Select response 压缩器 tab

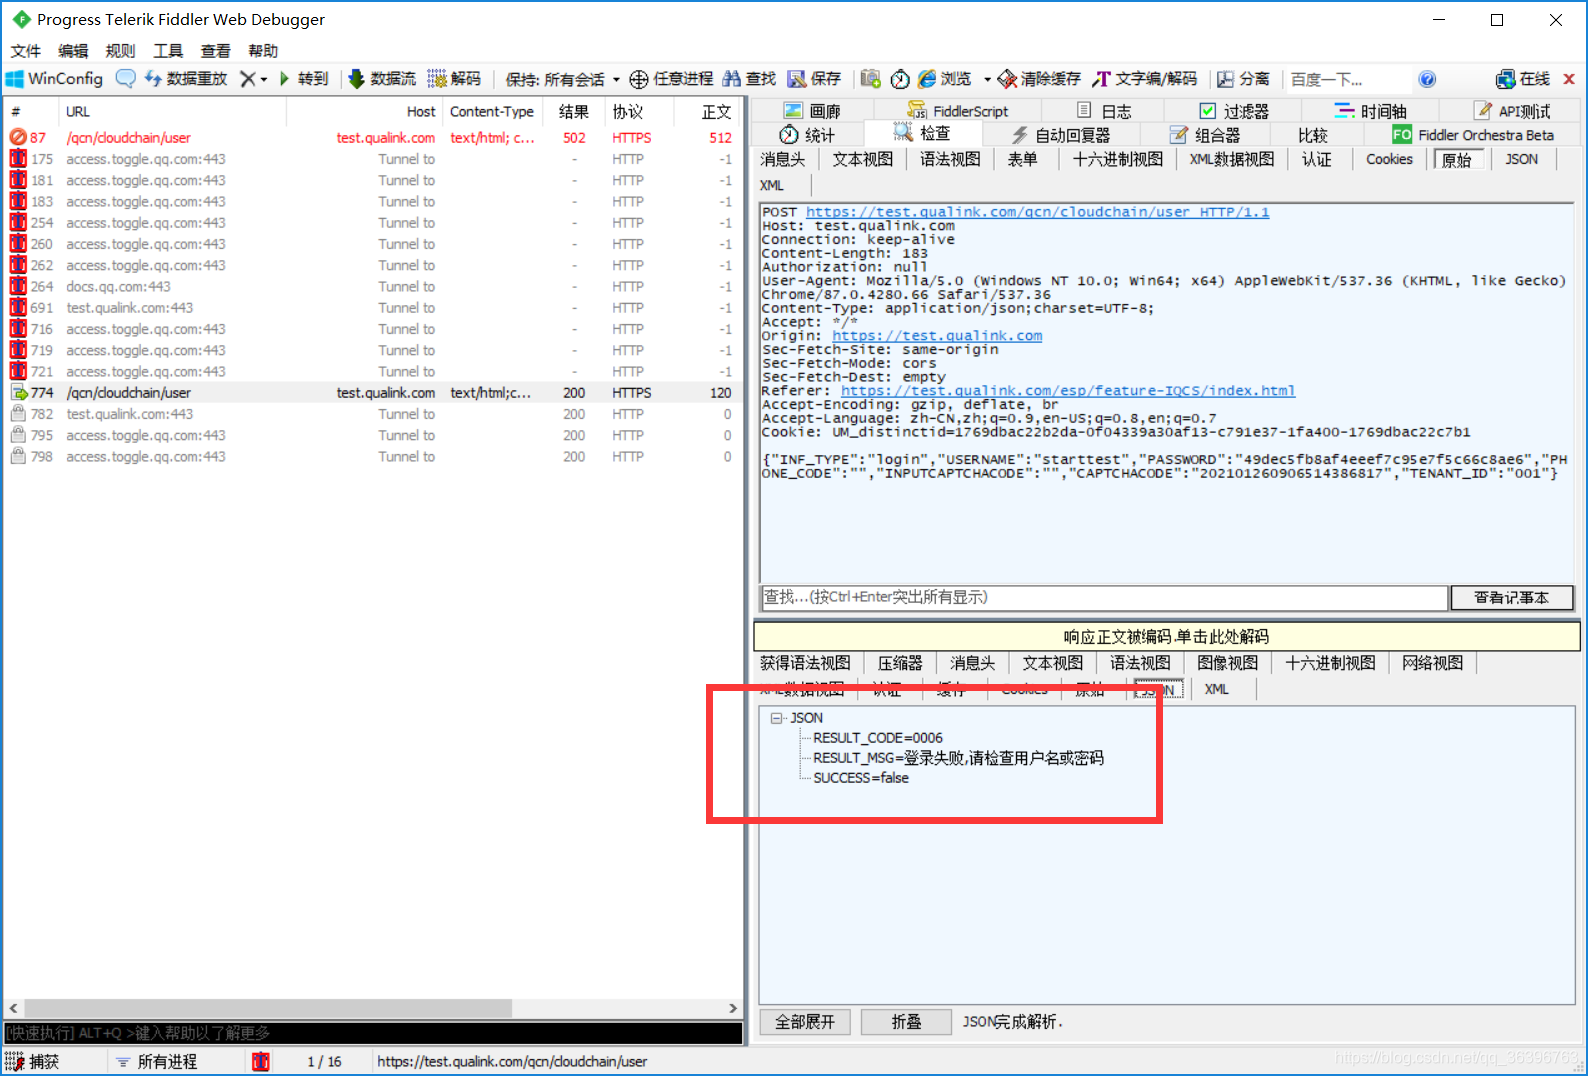[x=900, y=663]
